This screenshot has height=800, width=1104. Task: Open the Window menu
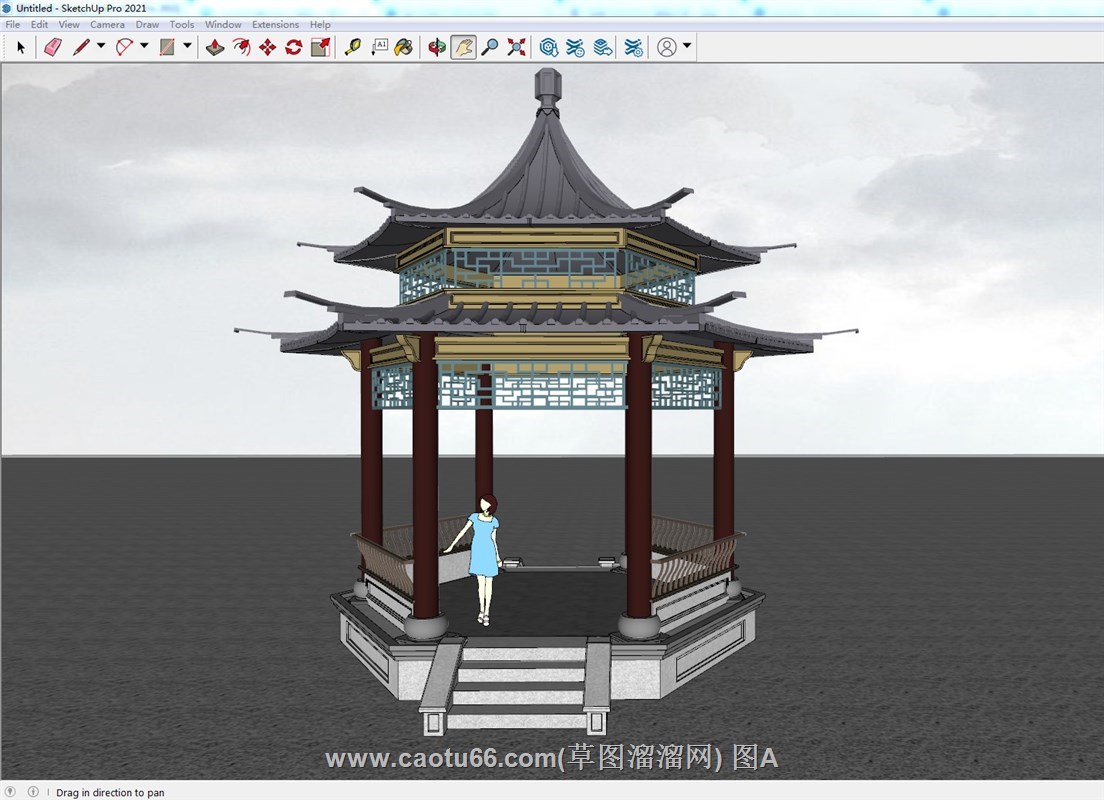(x=223, y=24)
